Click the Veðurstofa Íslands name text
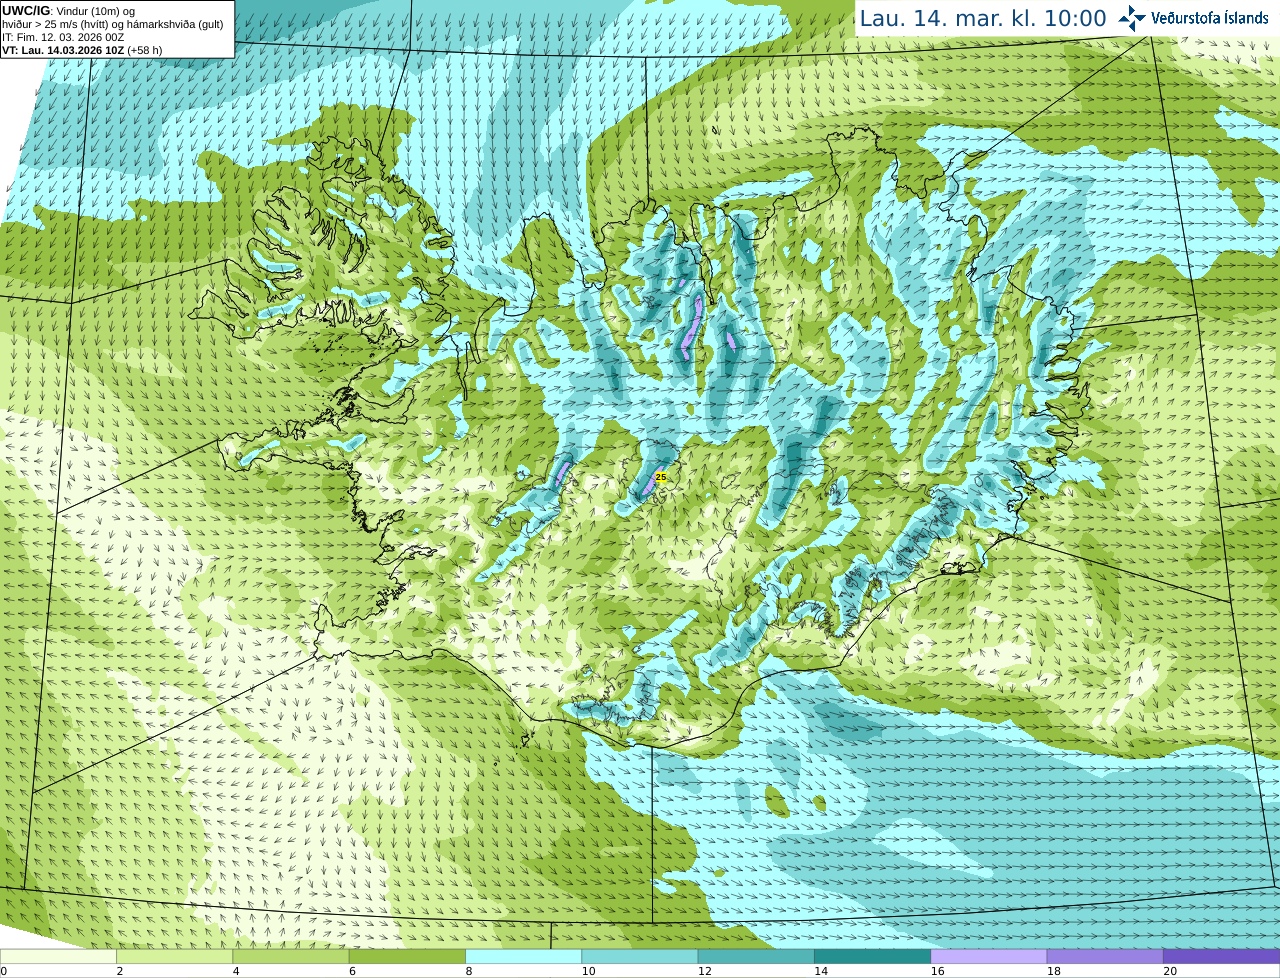The image size is (1280, 978). coord(1209,18)
